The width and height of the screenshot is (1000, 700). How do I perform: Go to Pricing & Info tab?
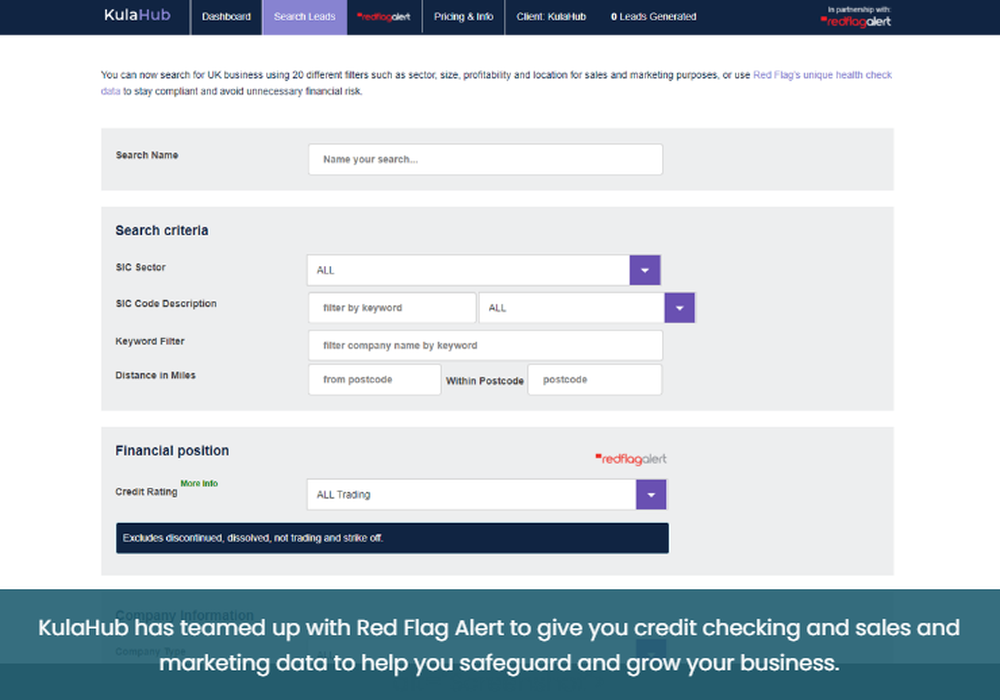(x=464, y=17)
